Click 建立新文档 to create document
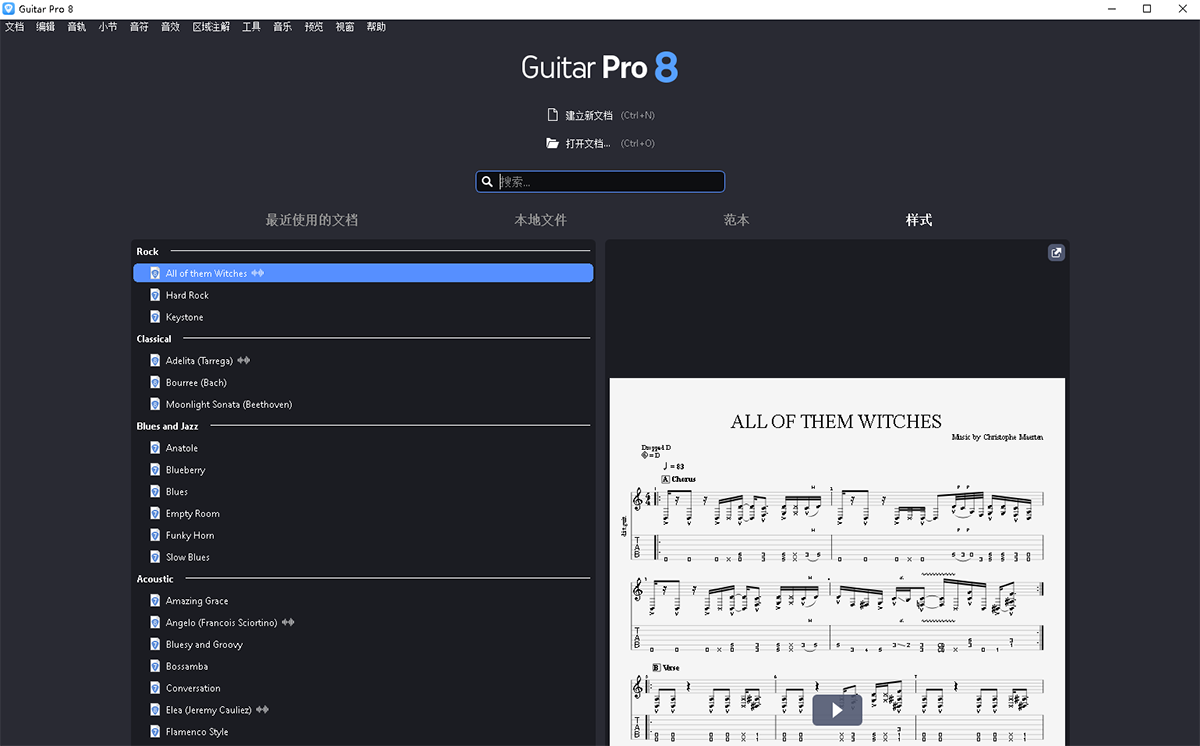 pyautogui.click(x=589, y=115)
